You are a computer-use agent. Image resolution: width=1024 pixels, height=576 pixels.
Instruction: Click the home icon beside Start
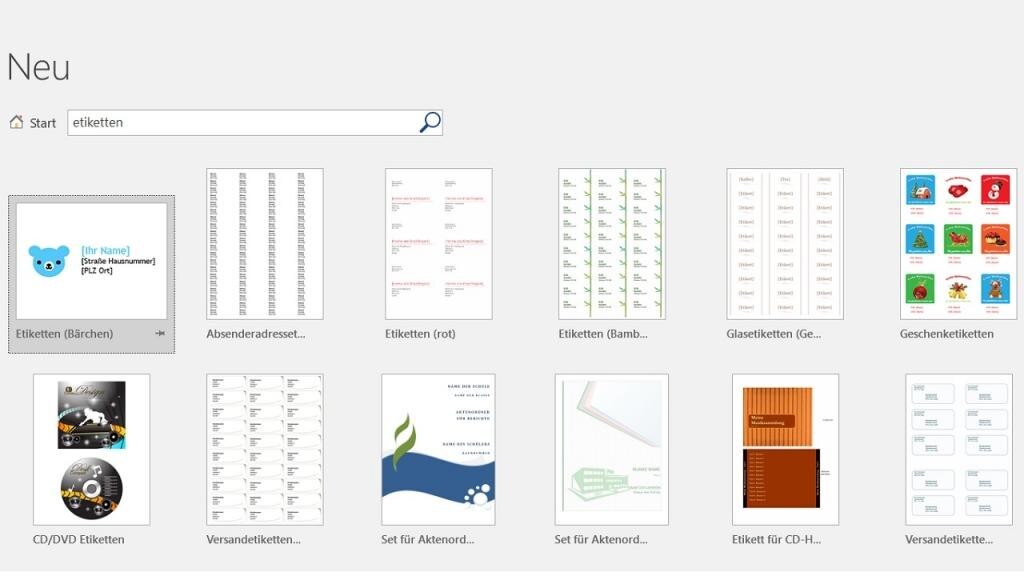(x=16, y=122)
